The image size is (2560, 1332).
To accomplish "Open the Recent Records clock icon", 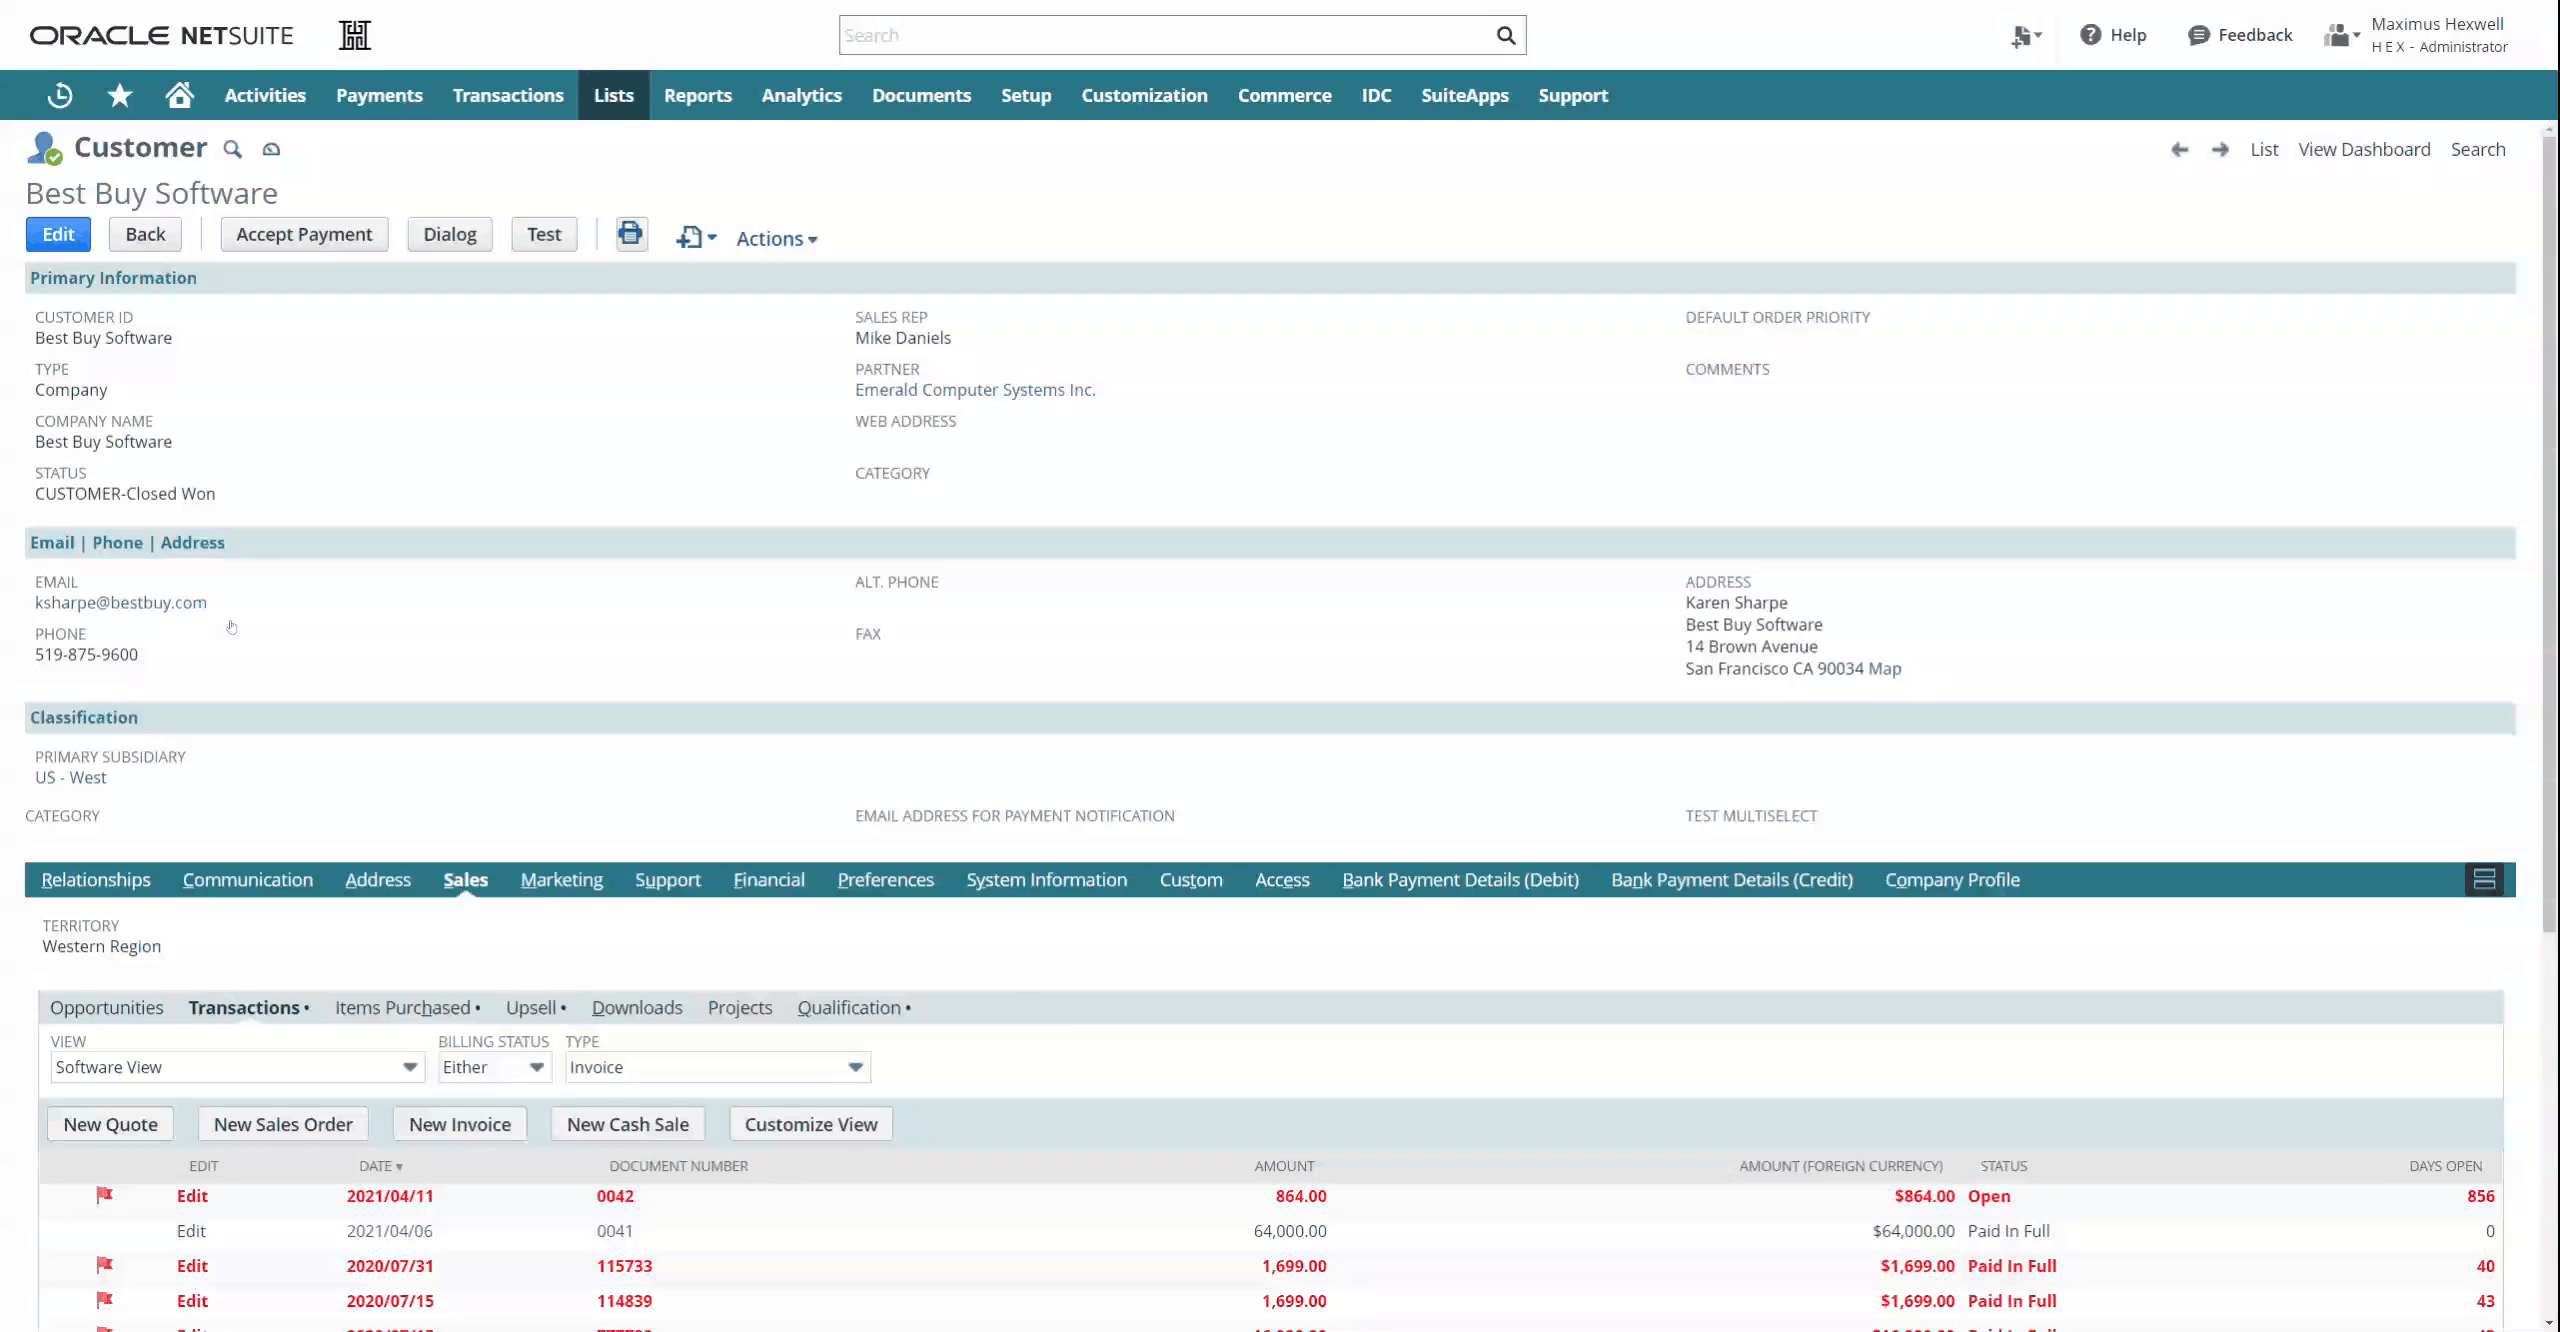I will (60, 95).
